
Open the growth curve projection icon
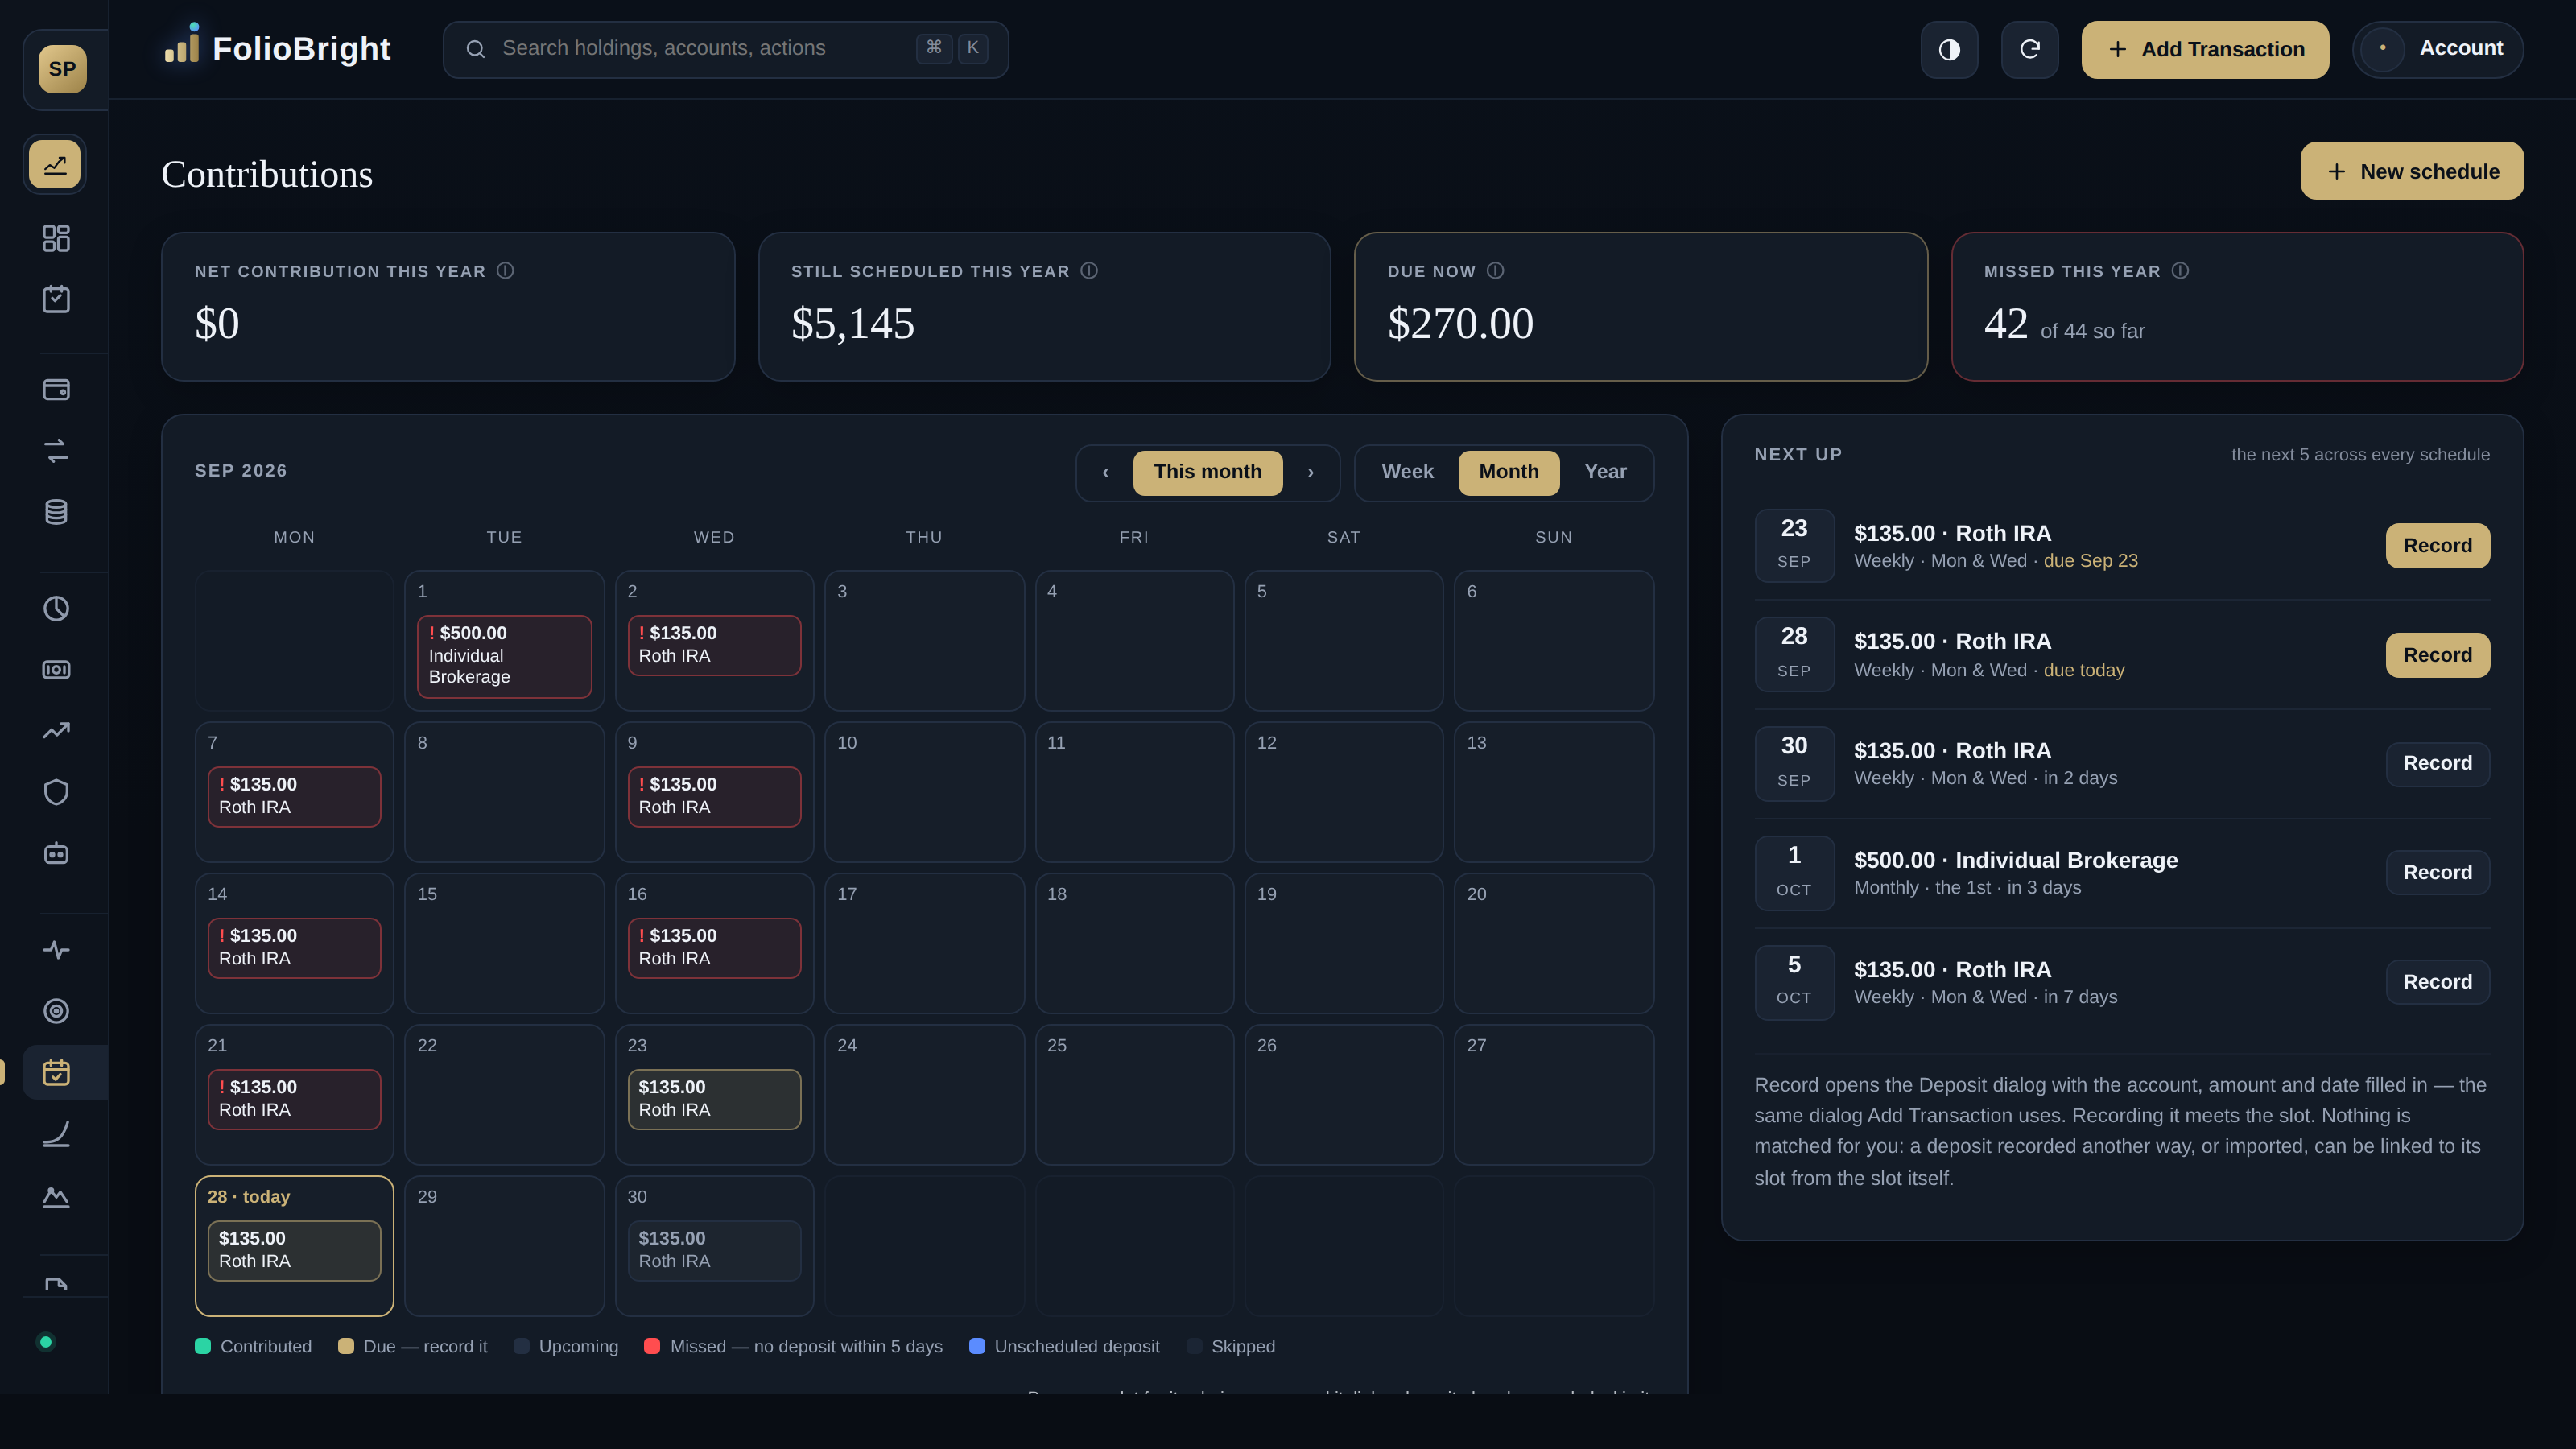[x=56, y=1134]
